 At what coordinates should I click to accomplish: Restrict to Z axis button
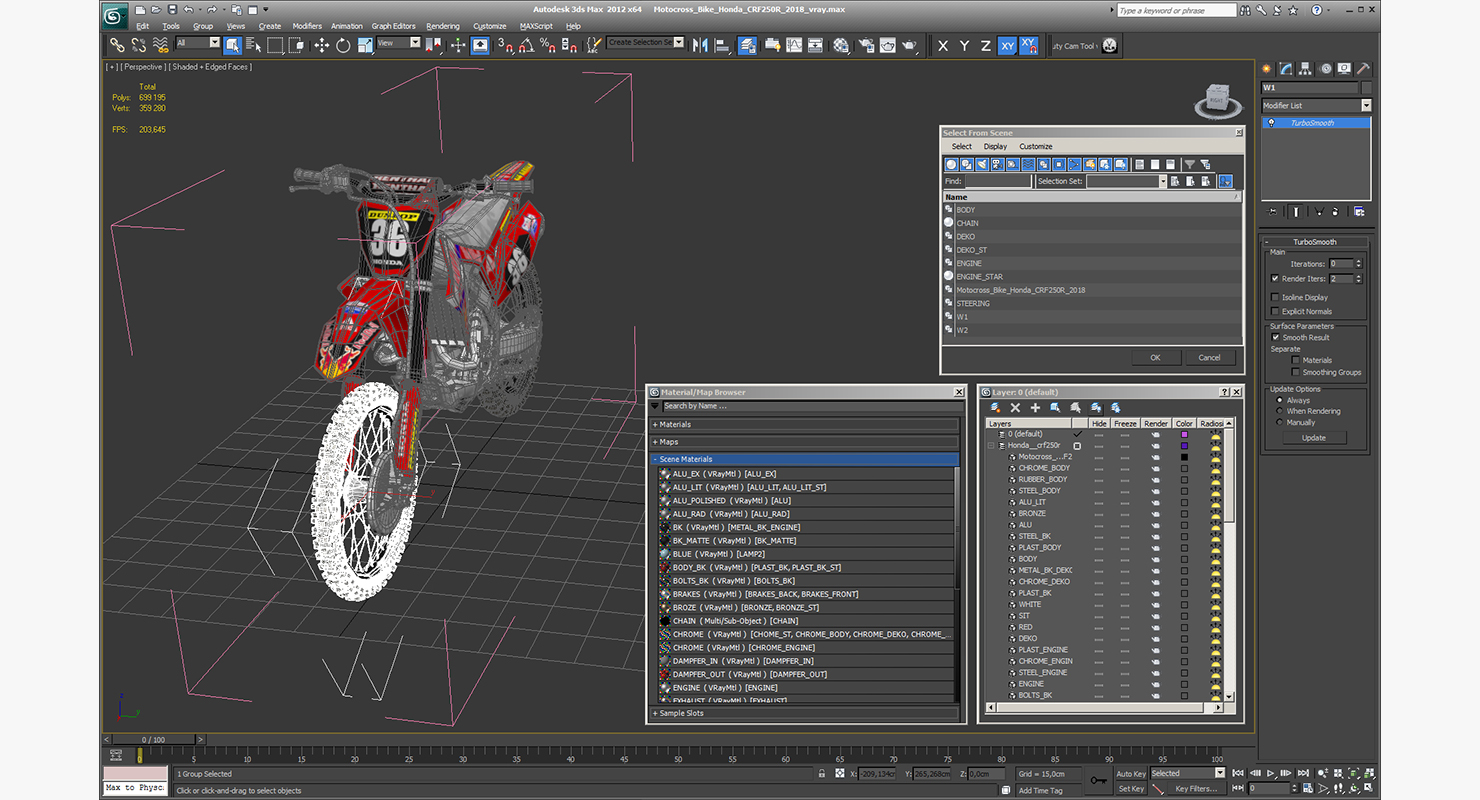pyautogui.click(x=985, y=45)
